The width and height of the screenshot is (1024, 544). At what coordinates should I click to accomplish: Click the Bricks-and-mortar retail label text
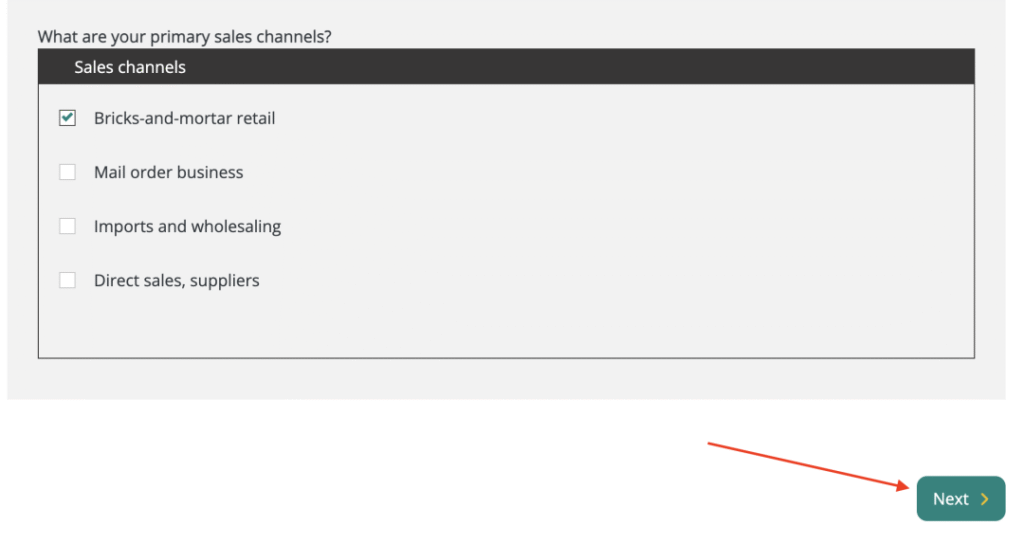coord(184,118)
